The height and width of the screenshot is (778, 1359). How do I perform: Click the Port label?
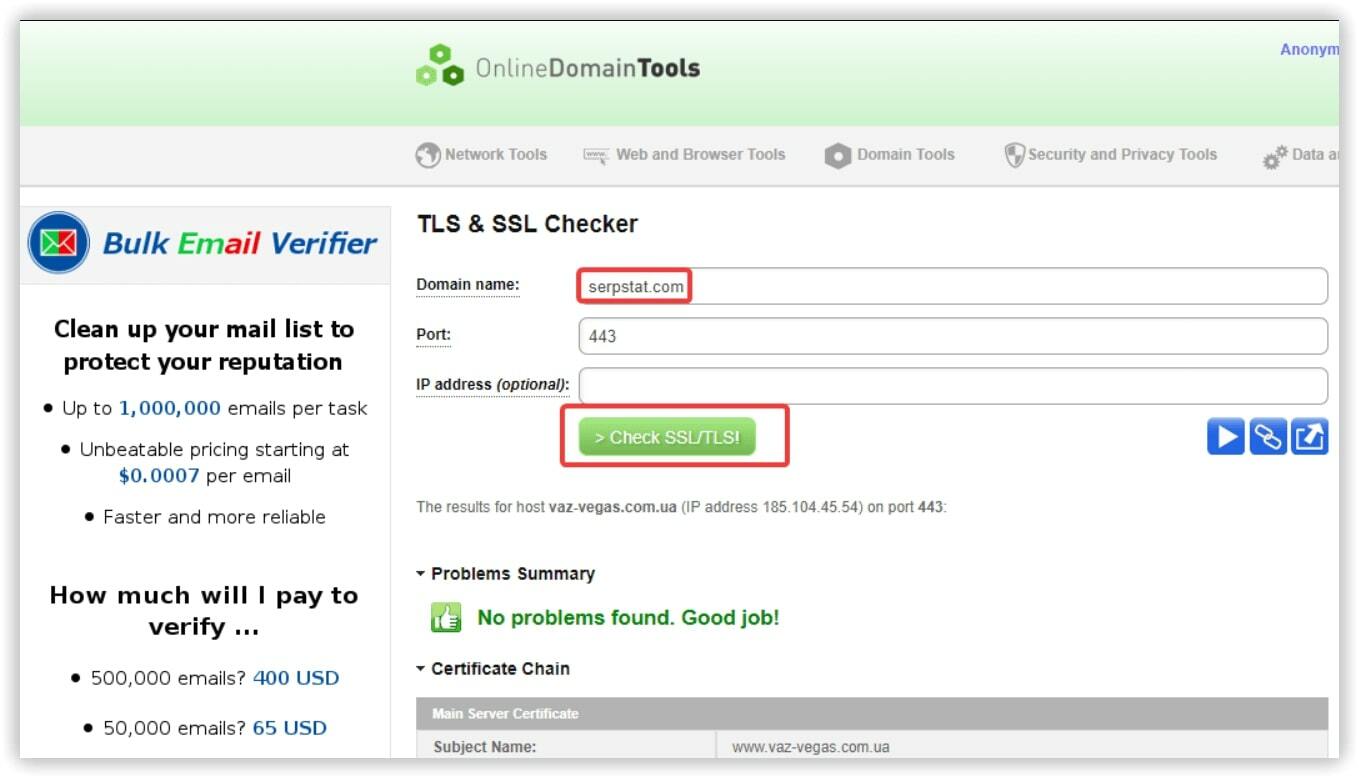click(x=434, y=335)
